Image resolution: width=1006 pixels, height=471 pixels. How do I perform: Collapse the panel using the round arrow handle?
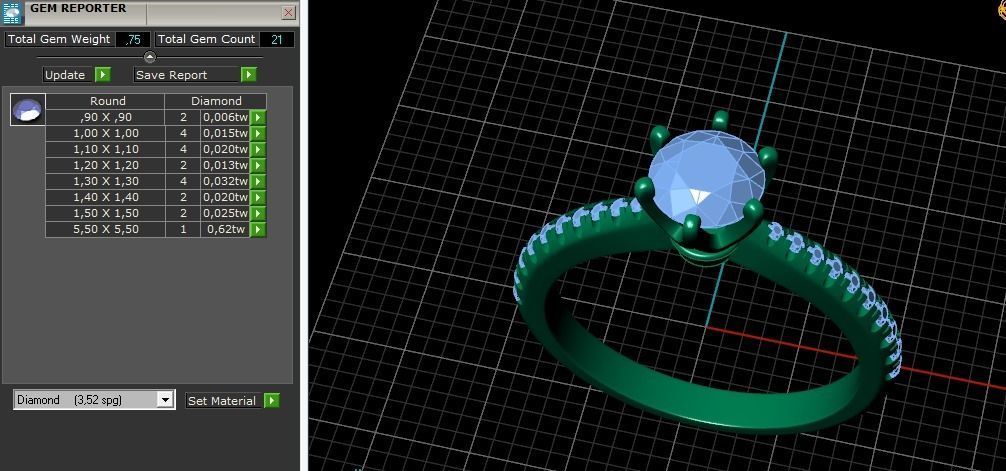[149, 57]
